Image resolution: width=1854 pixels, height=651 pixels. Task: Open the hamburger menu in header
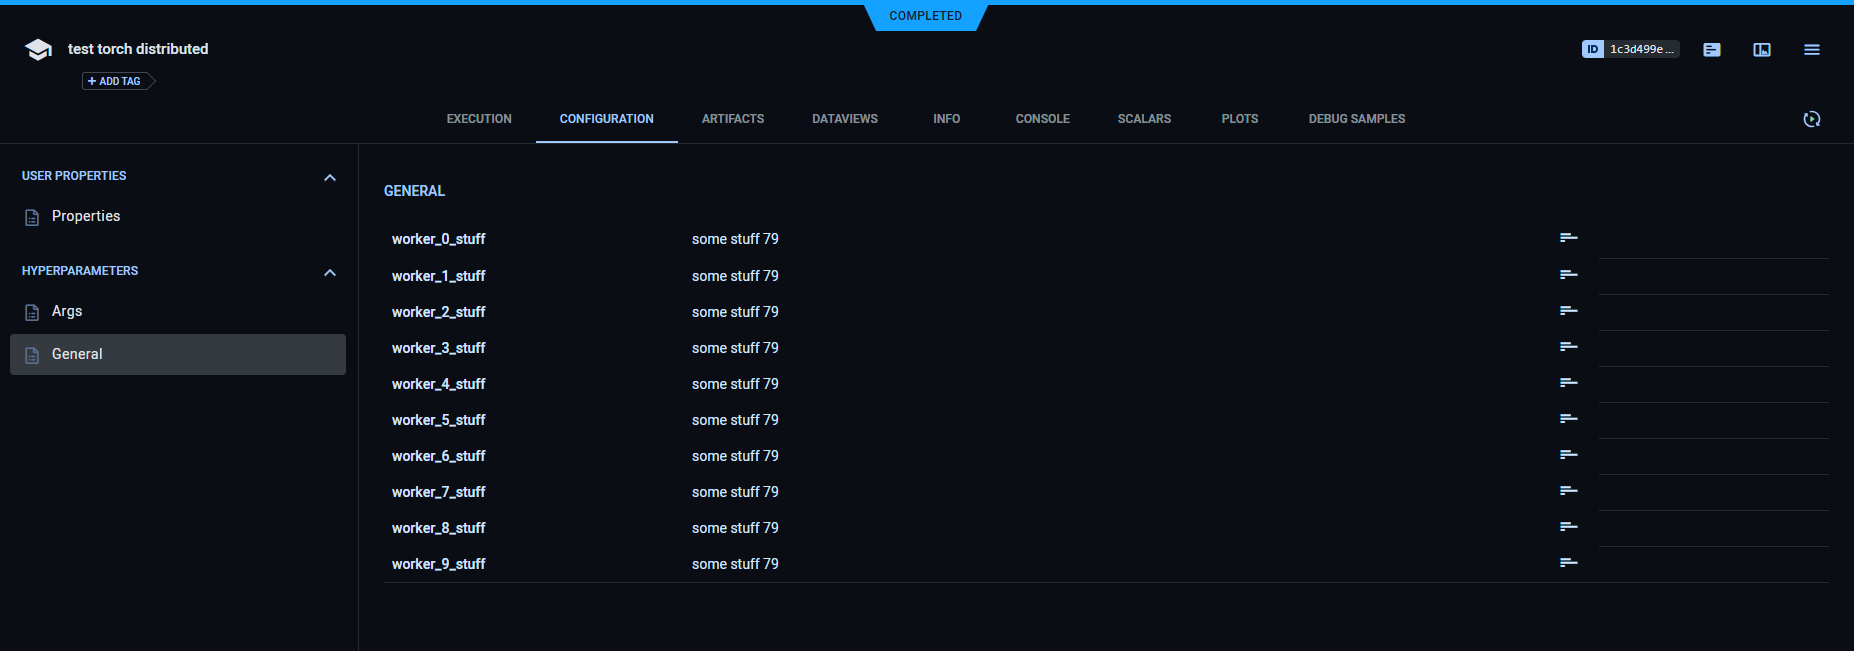click(x=1811, y=50)
